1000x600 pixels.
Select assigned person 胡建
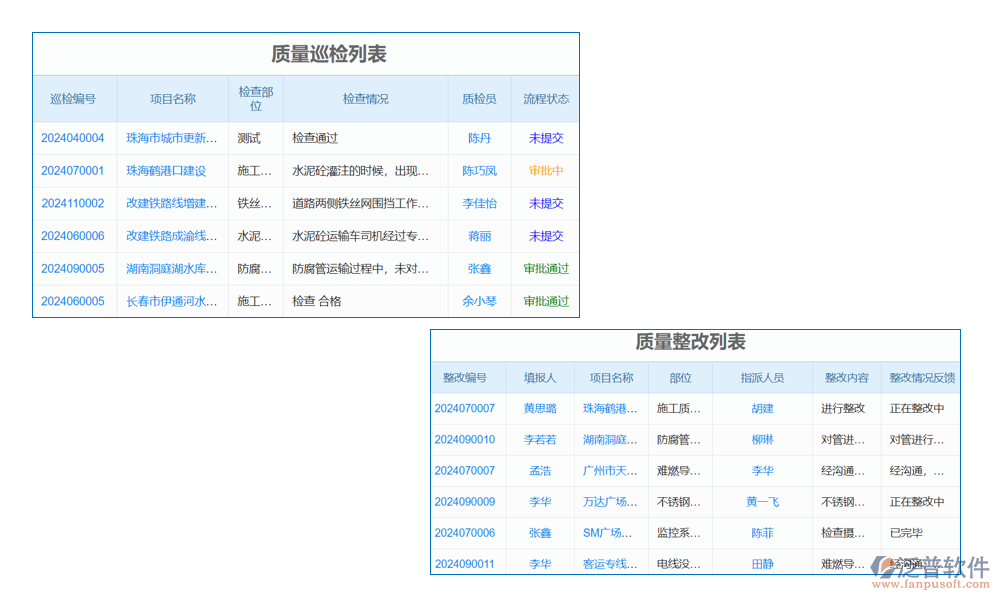762,408
